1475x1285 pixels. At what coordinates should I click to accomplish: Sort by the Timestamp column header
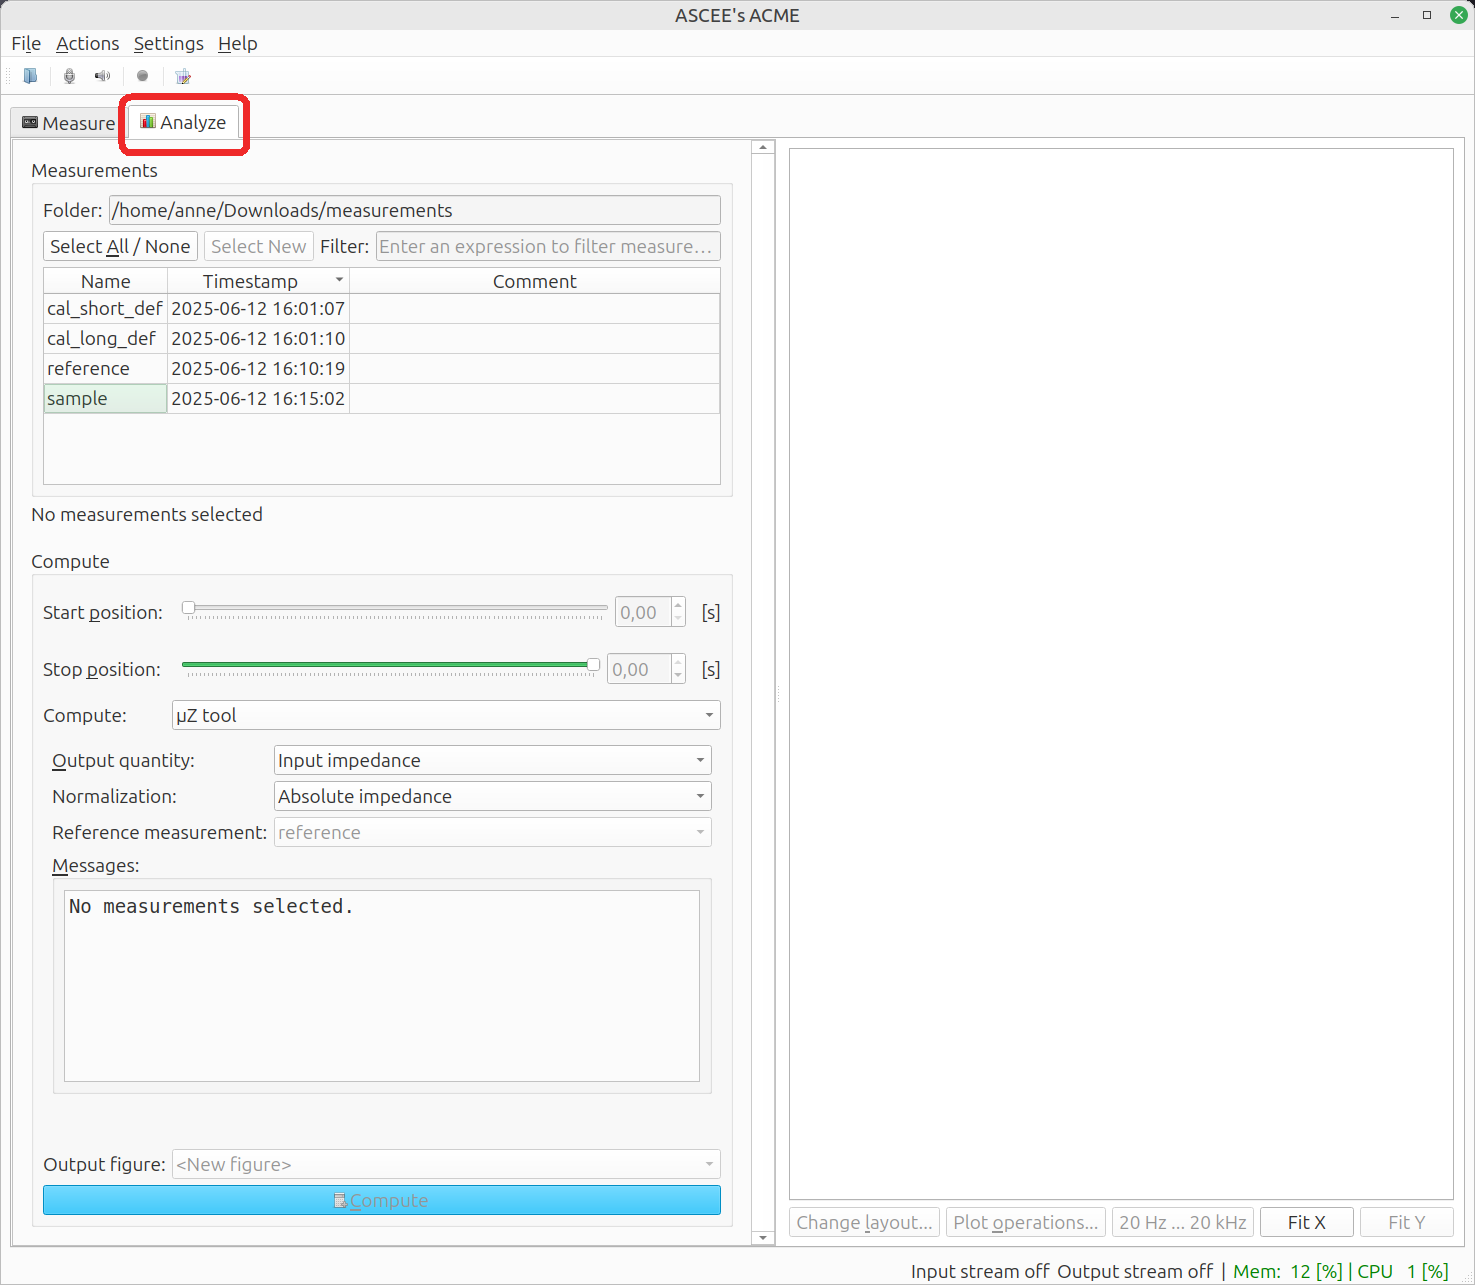258,281
